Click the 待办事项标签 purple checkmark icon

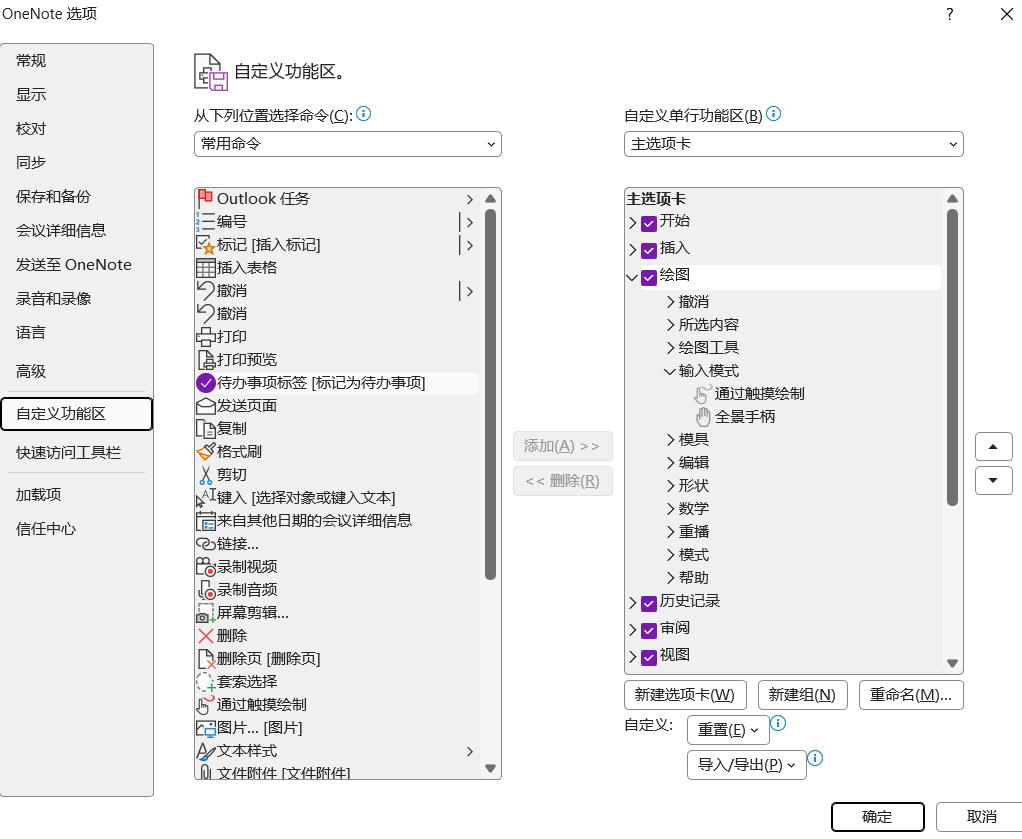(205, 383)
